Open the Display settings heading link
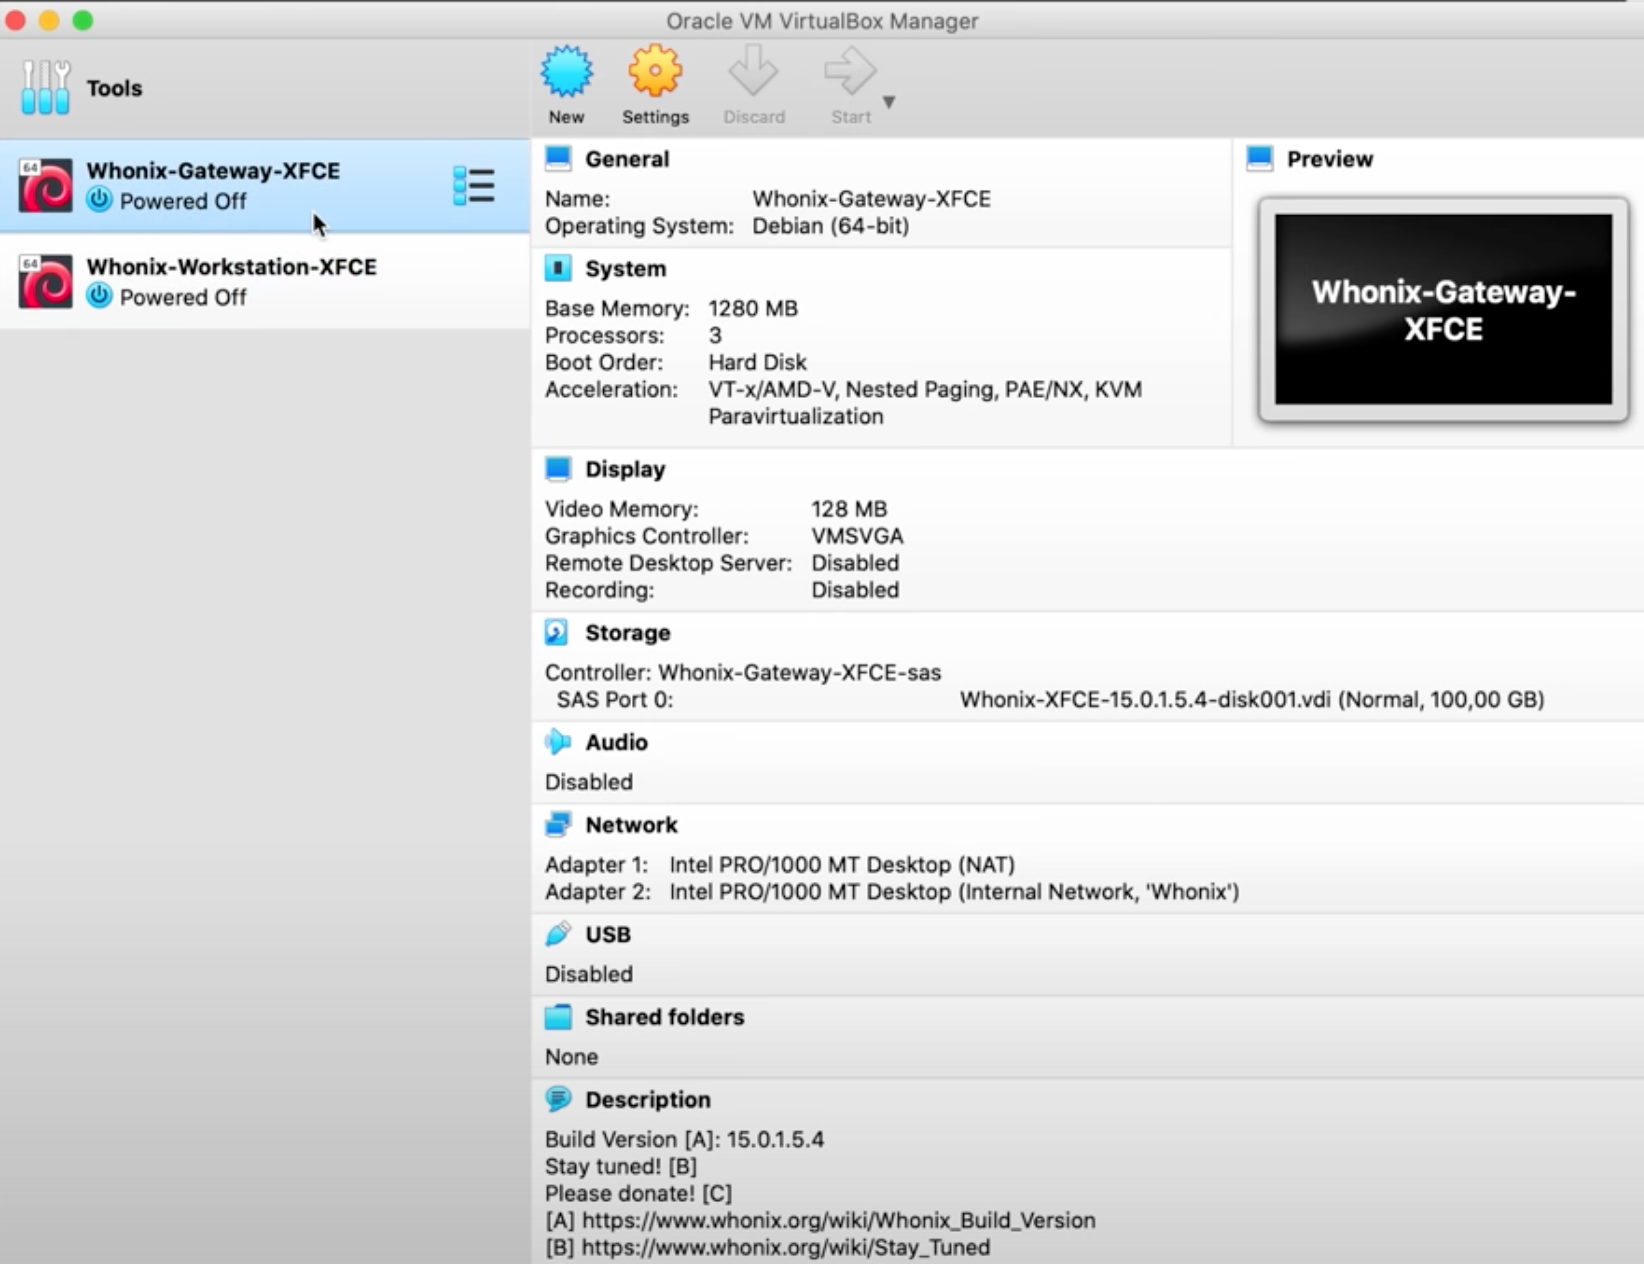 tap(625, 469)
